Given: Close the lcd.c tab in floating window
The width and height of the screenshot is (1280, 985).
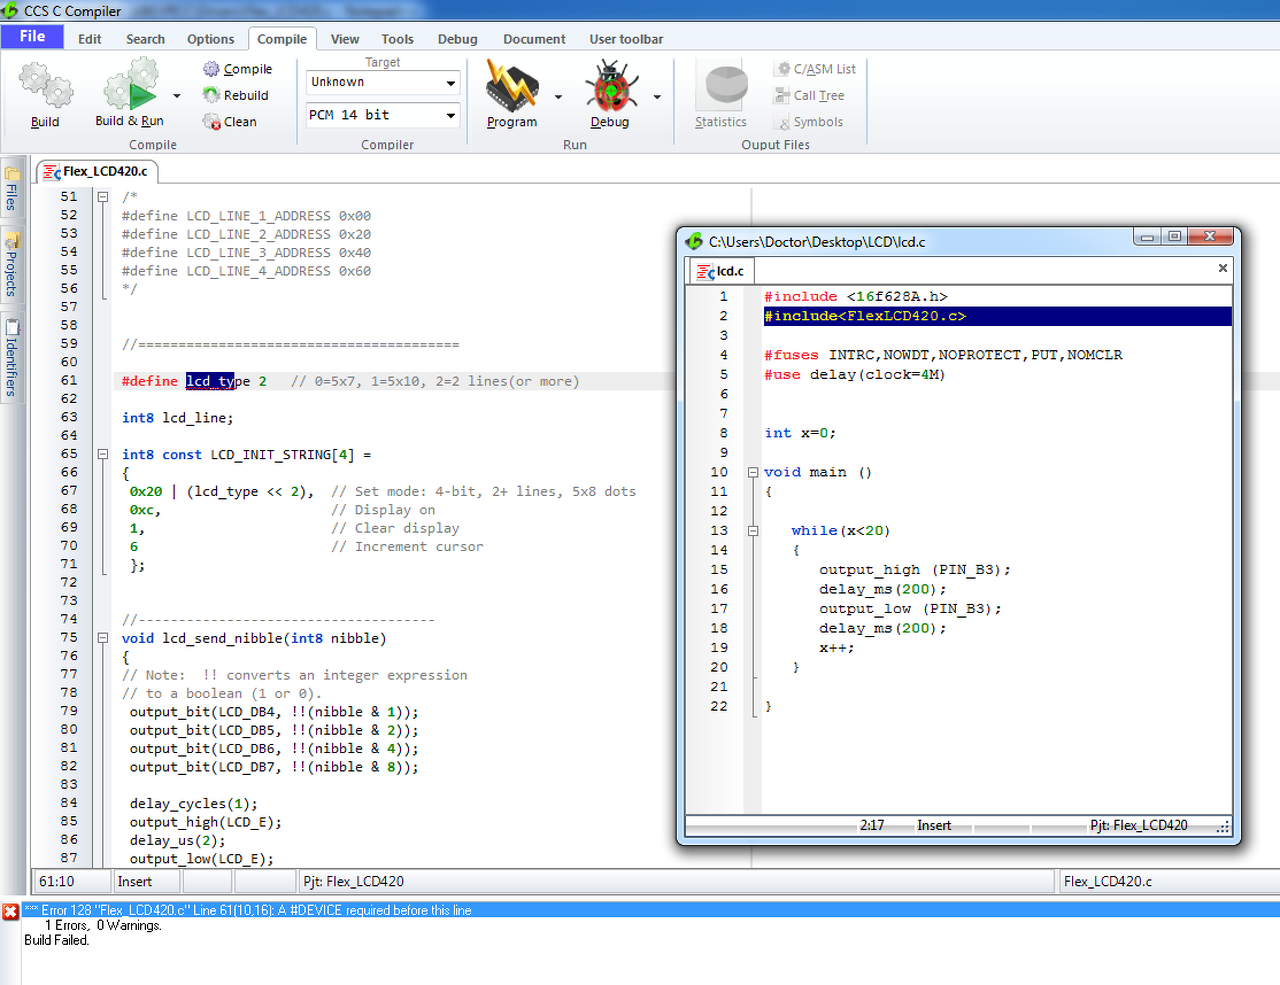Looking at the screenshot, I should point(1222,269).
